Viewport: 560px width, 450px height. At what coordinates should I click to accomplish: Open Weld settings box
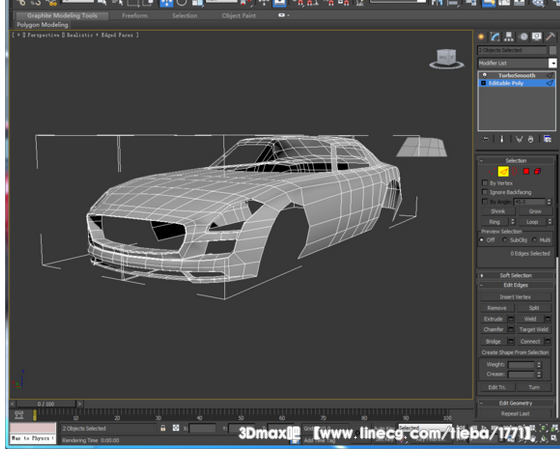point(548,319)
